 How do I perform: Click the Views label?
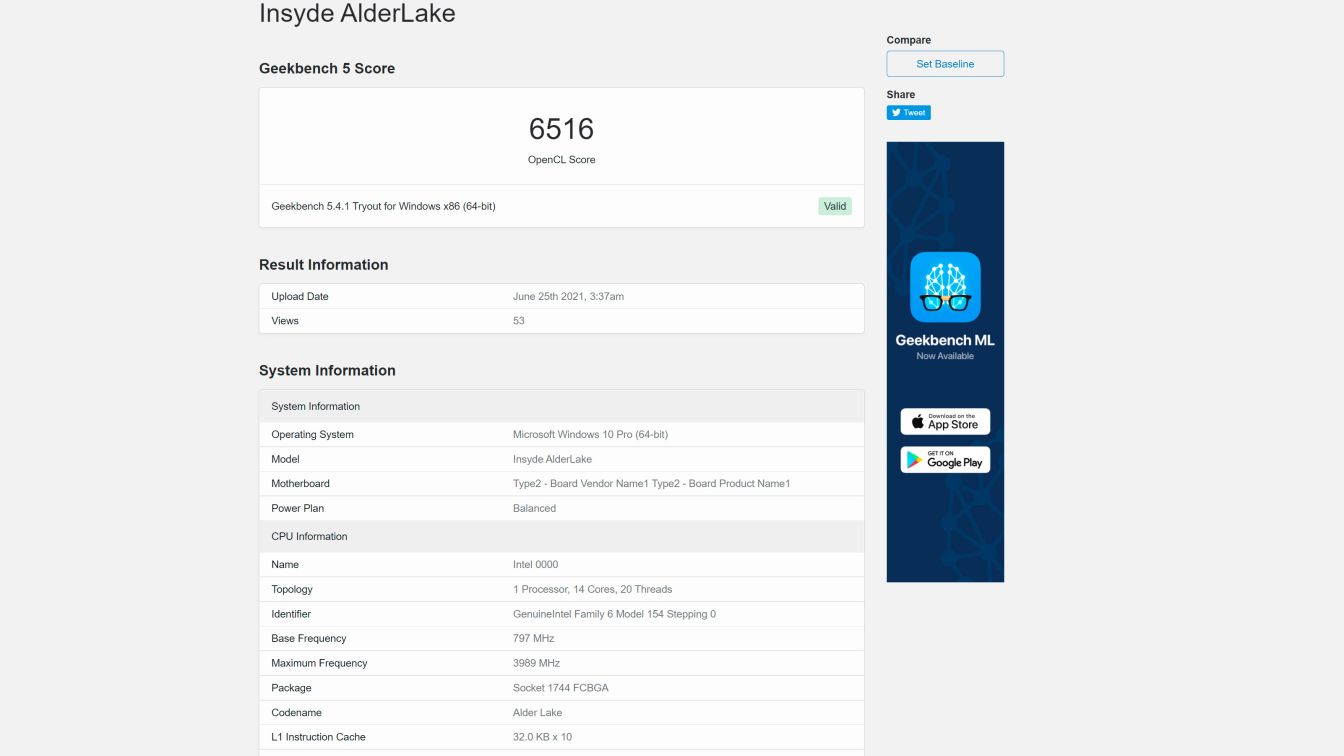click(x=285, y=321)
